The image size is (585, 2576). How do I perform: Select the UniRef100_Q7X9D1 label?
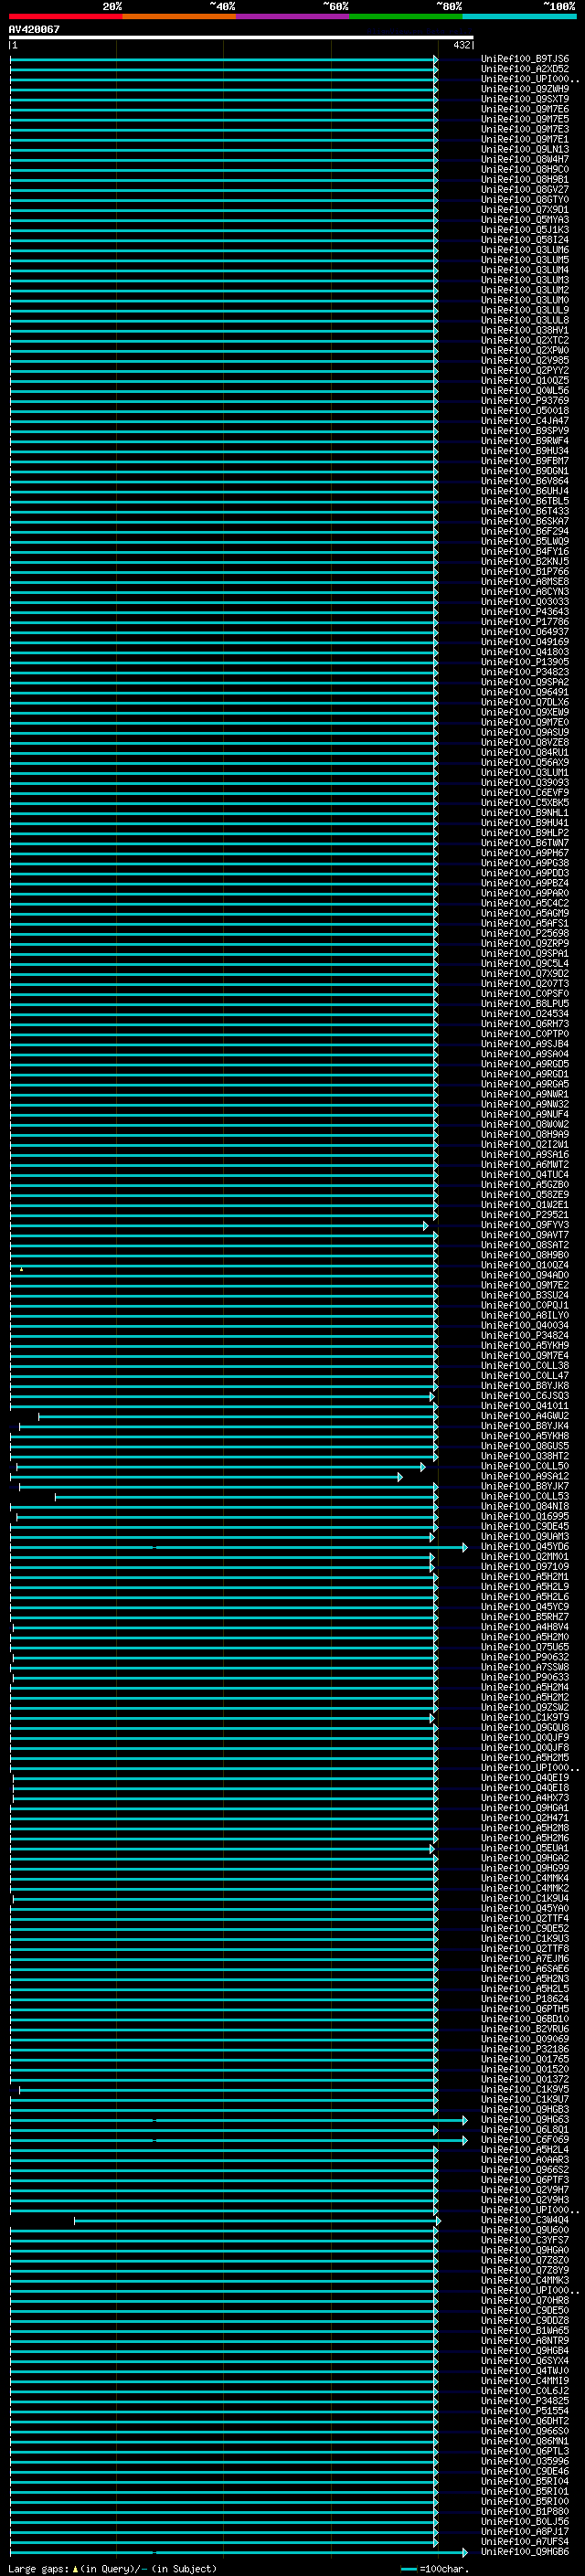pos(525,210)
